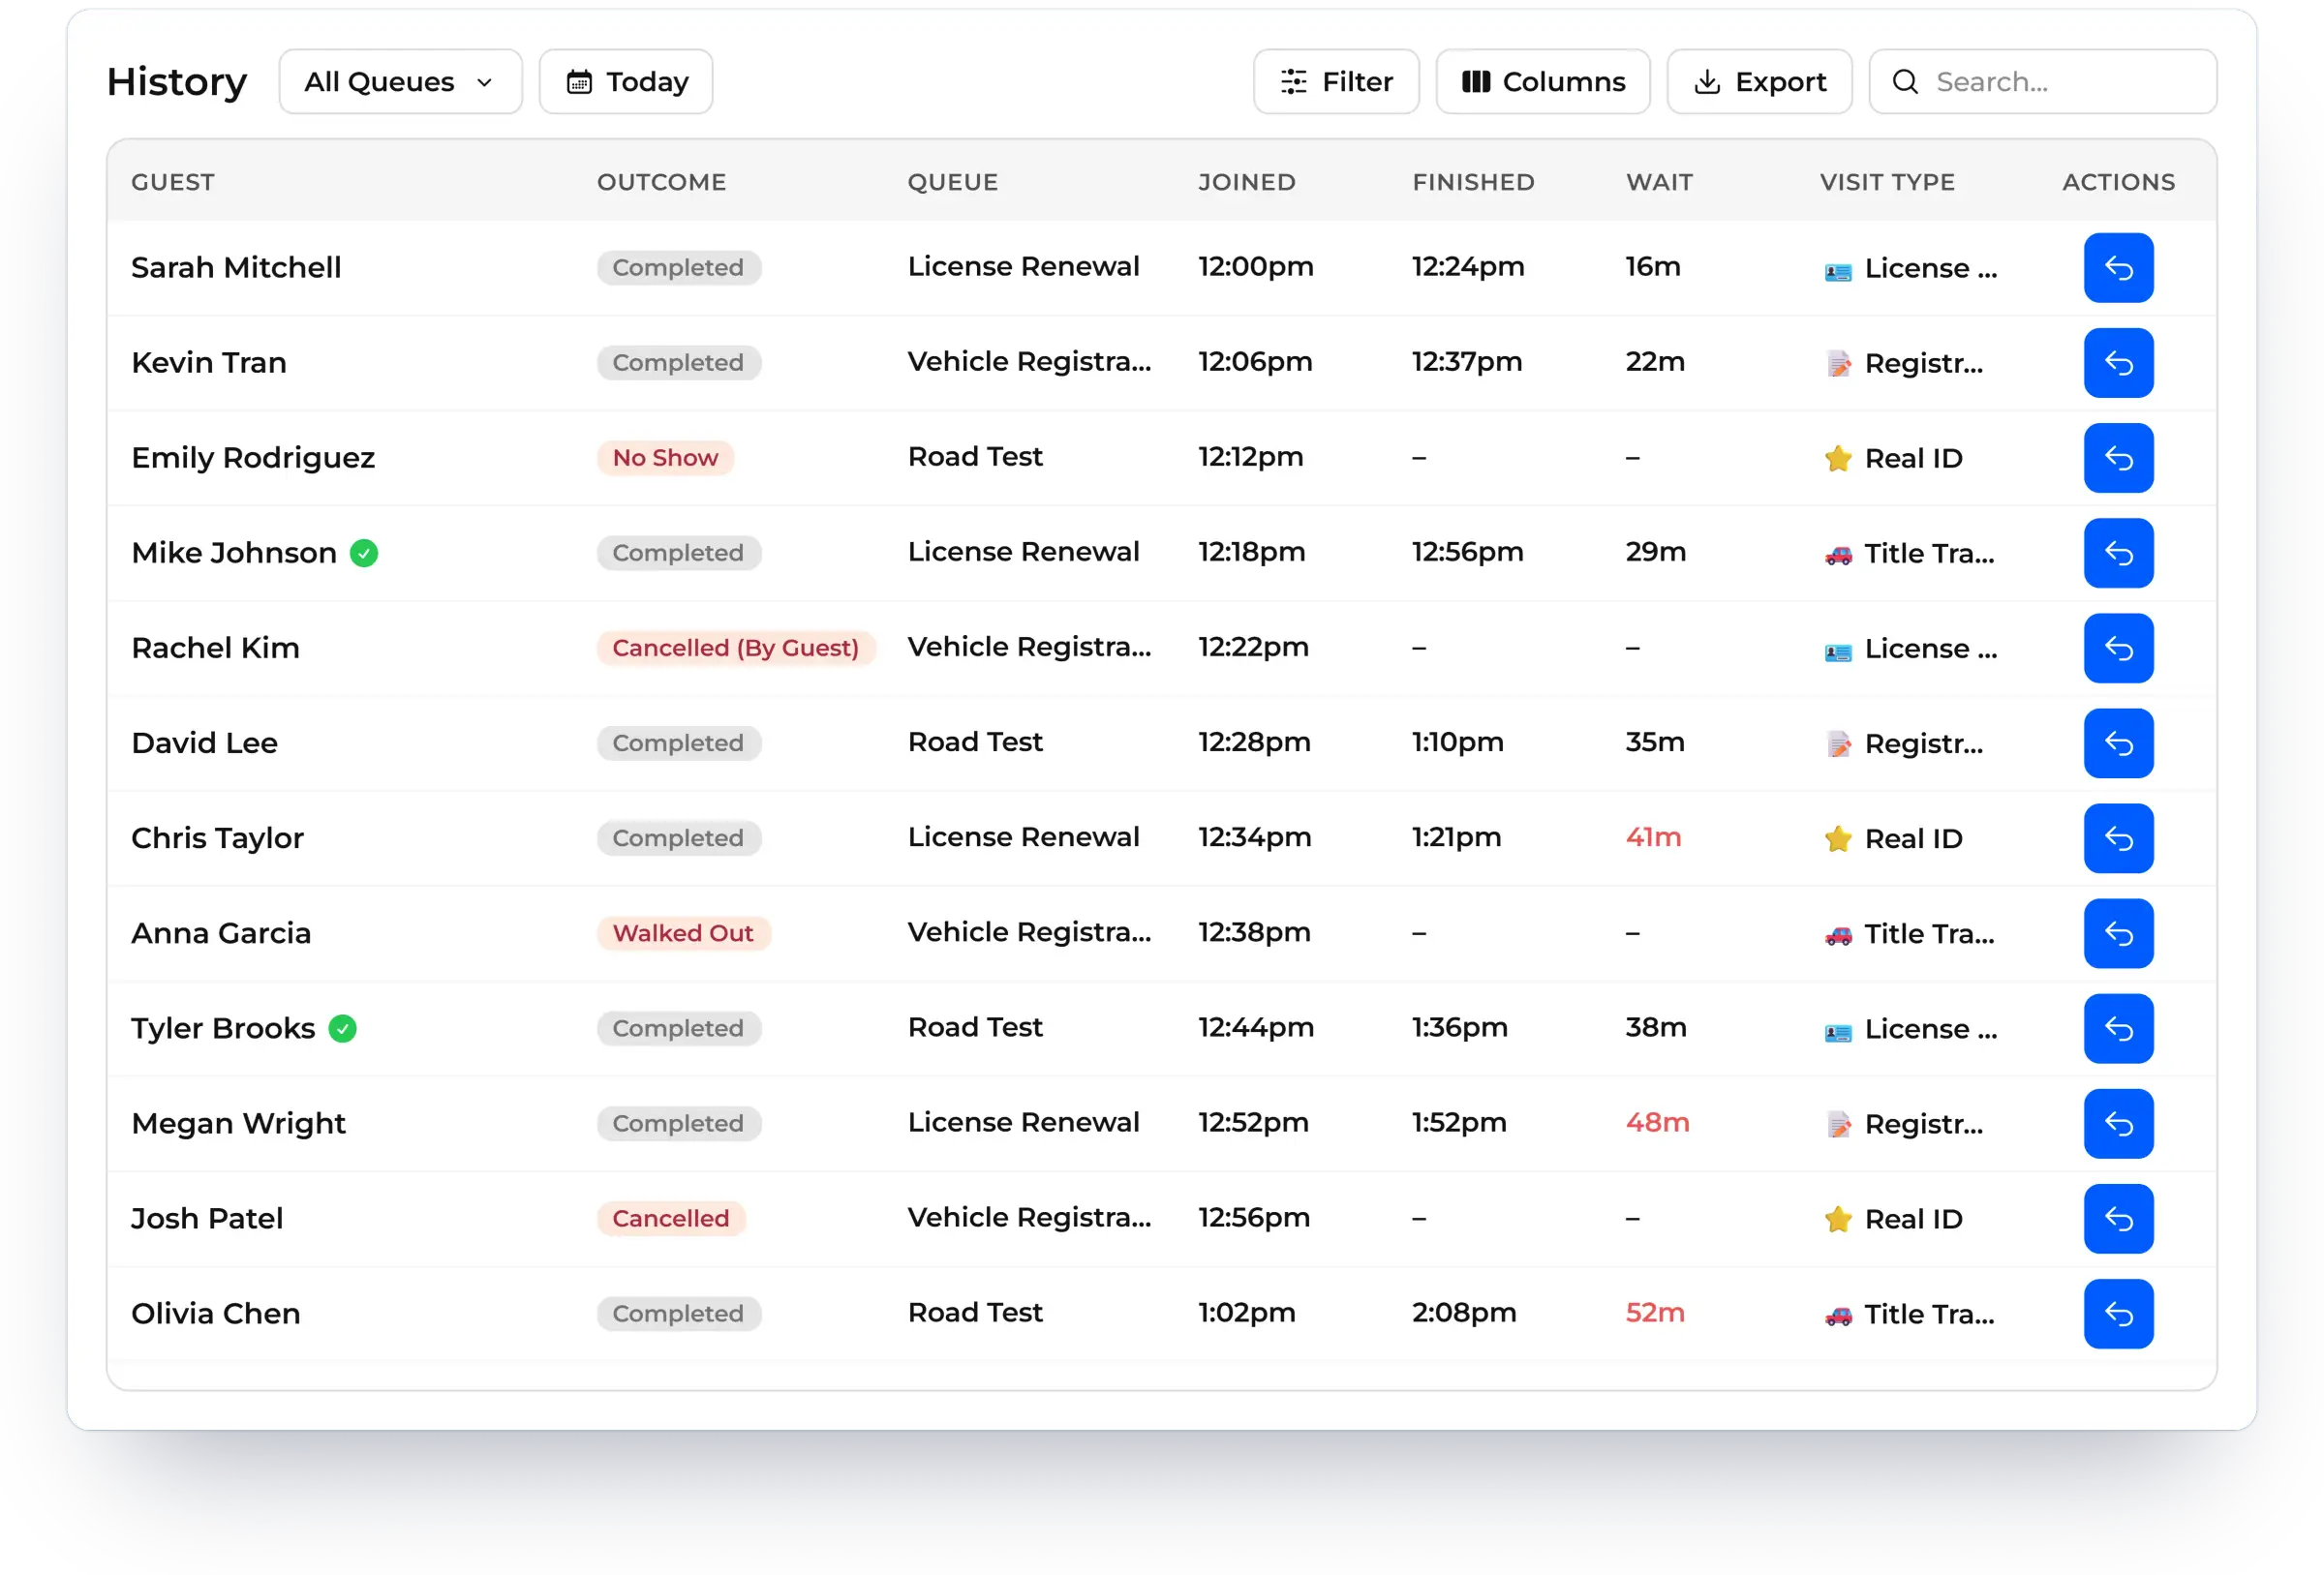The image size is (2324, 1575).
Task: Click the Visit Type column header
Action: click(x=1887, y=182)
